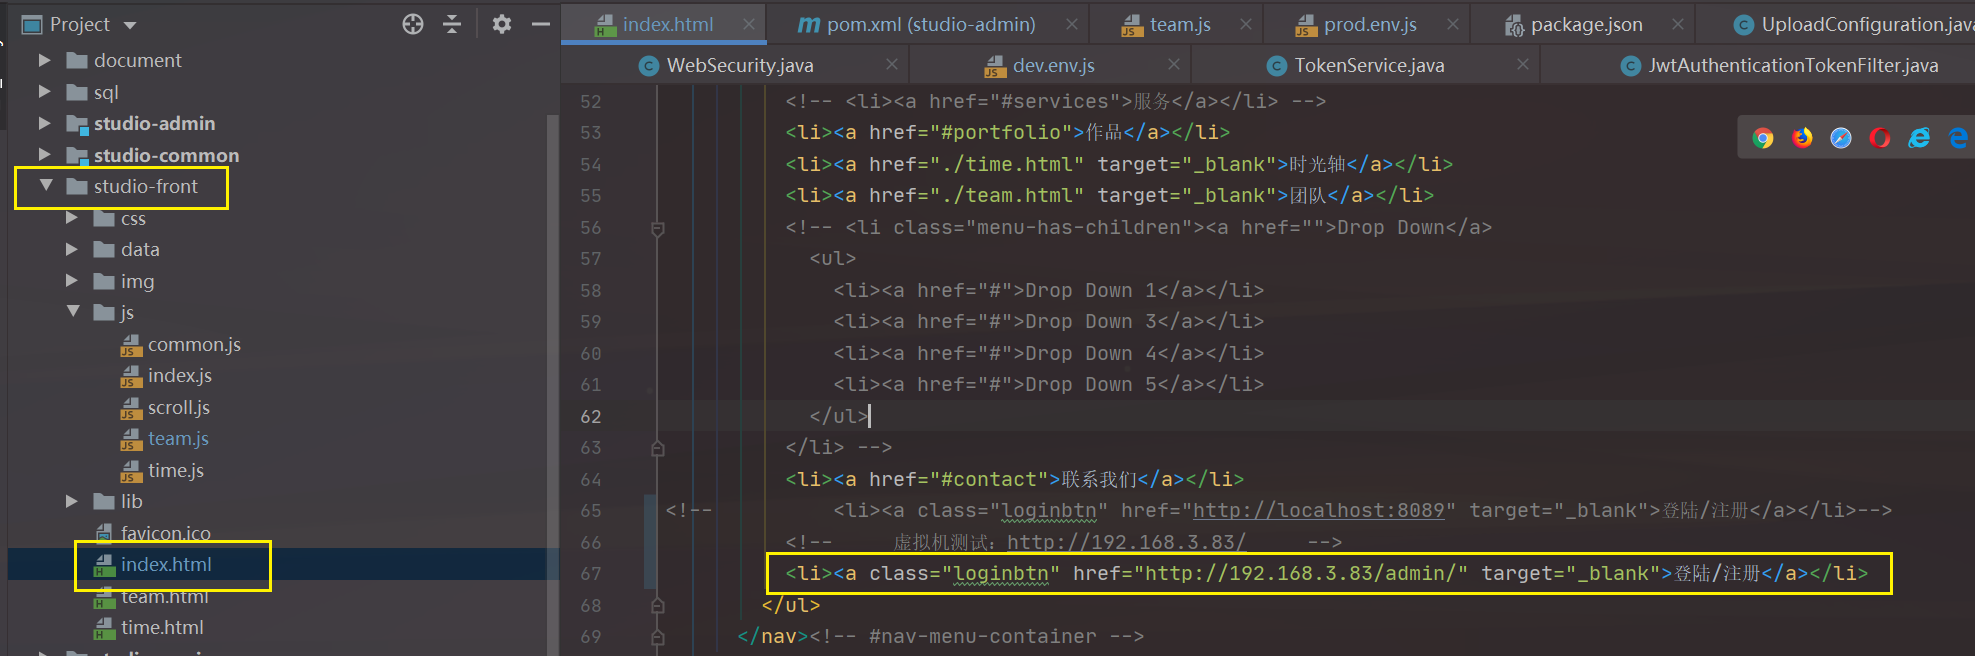Screen dimensions: 1975x656
Task: Expand the studio-admin module arrow
Action: (x=44, y=123)
